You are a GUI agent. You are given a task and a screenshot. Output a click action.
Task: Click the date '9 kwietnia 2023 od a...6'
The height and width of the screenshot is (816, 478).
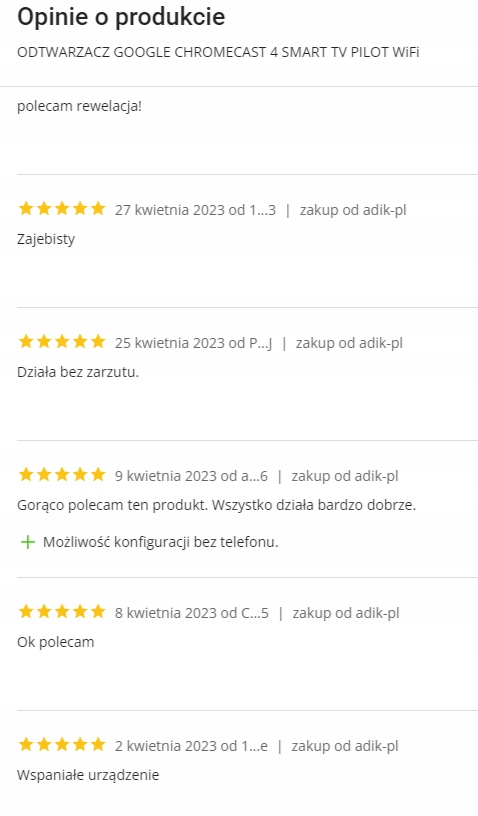(191, 476)
